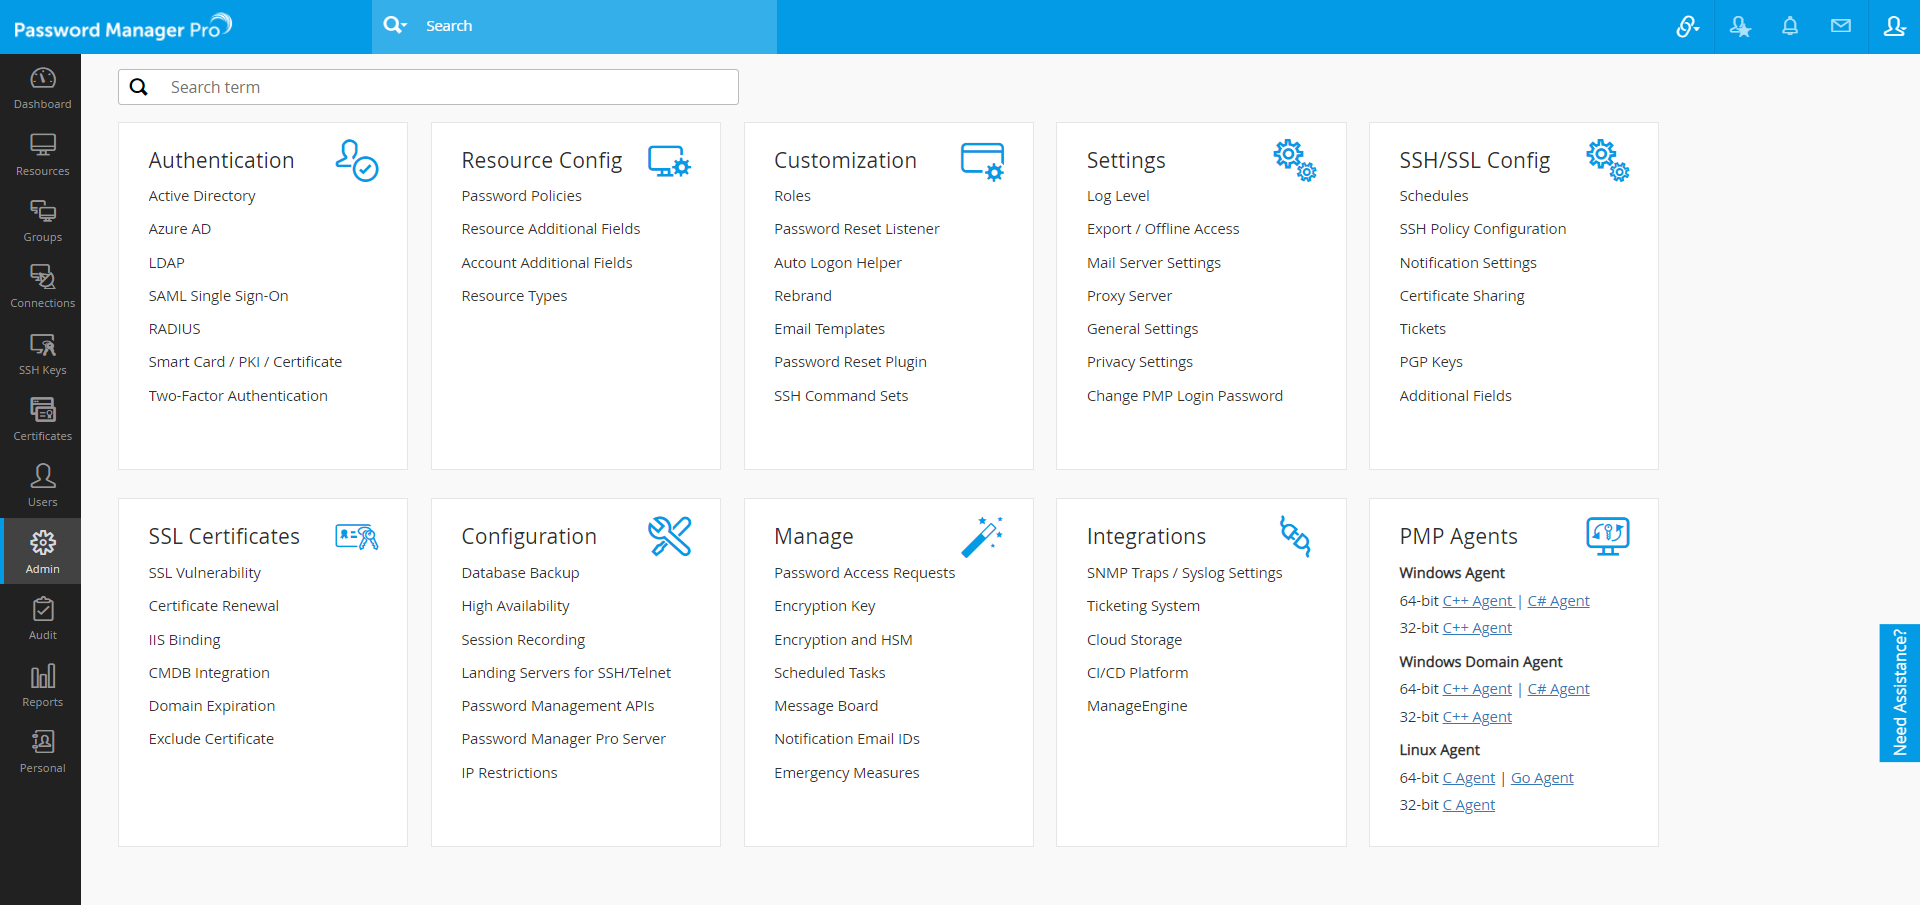Click the SSH/SSL Config gears icon
The image size is (1920, 905).
pyautogui.click(x=1608, y=160)
